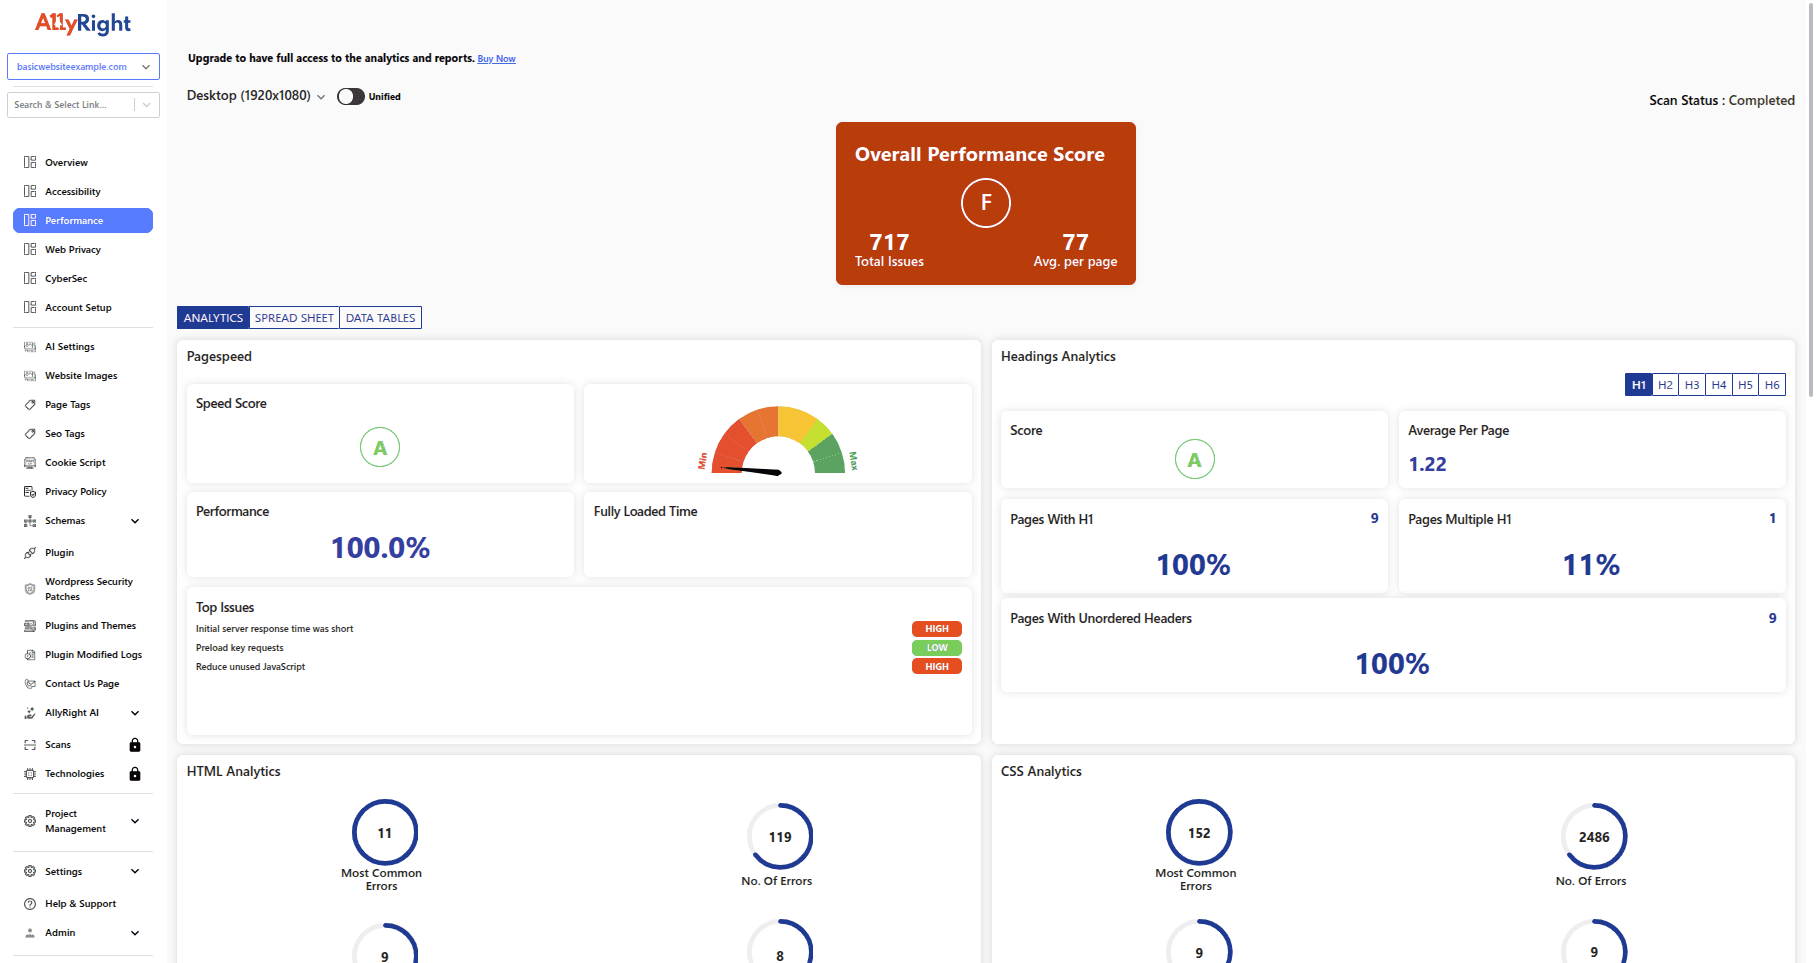The width and height of the screenshot is (1816, 963).
Task: Click the locked Scans icon
Action: (135, 744)
